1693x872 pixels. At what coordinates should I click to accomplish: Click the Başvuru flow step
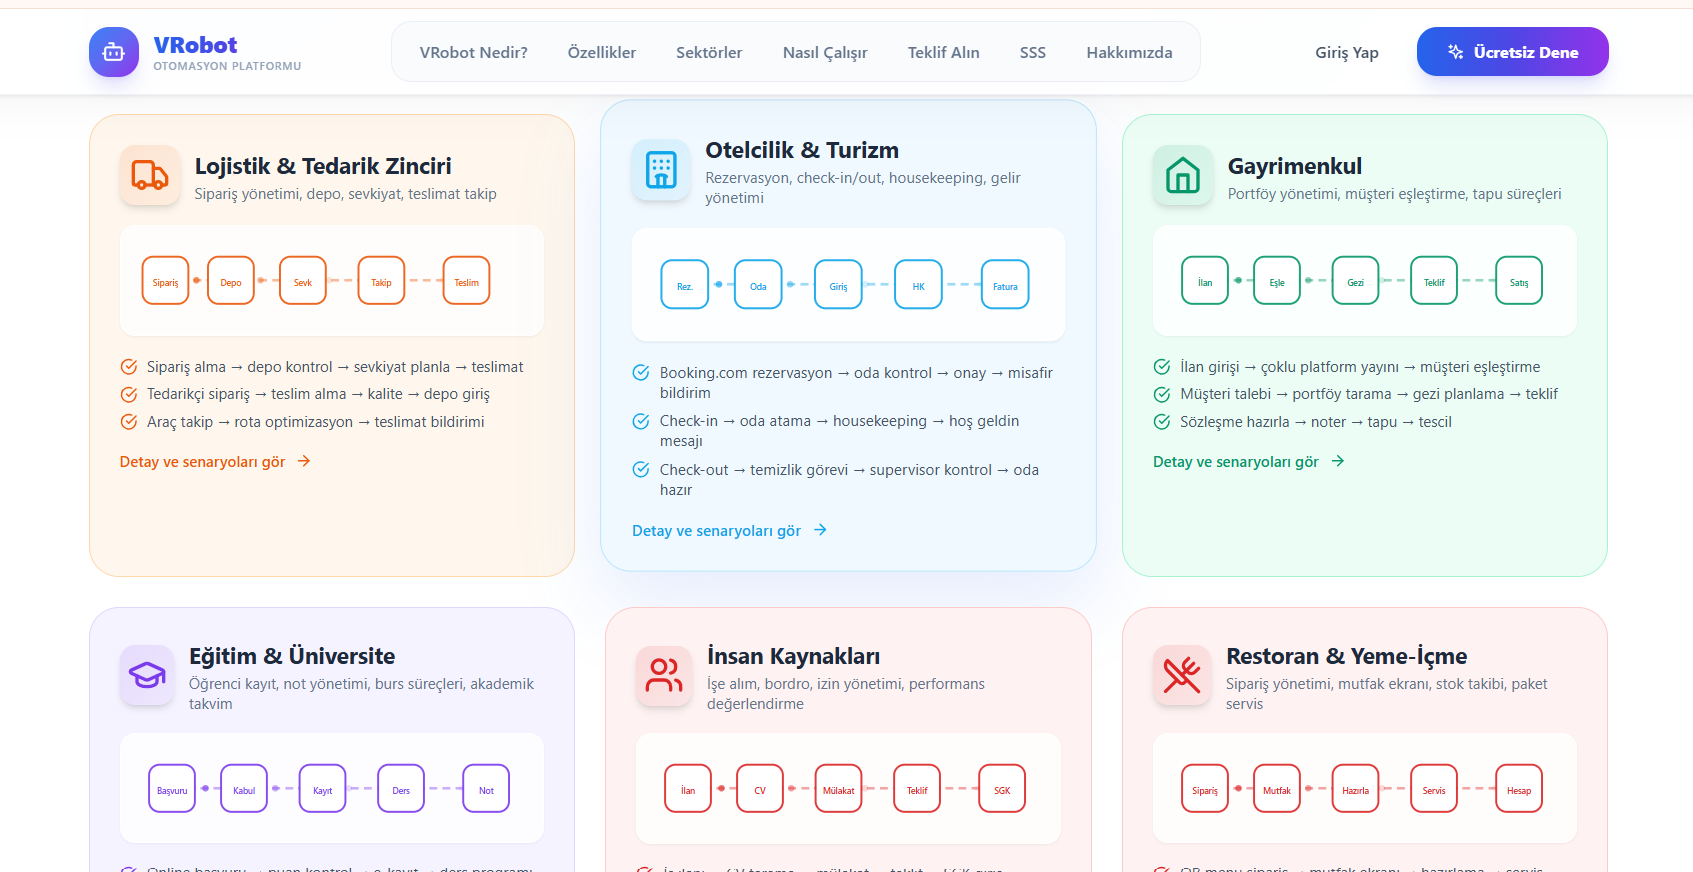(172, 789)
